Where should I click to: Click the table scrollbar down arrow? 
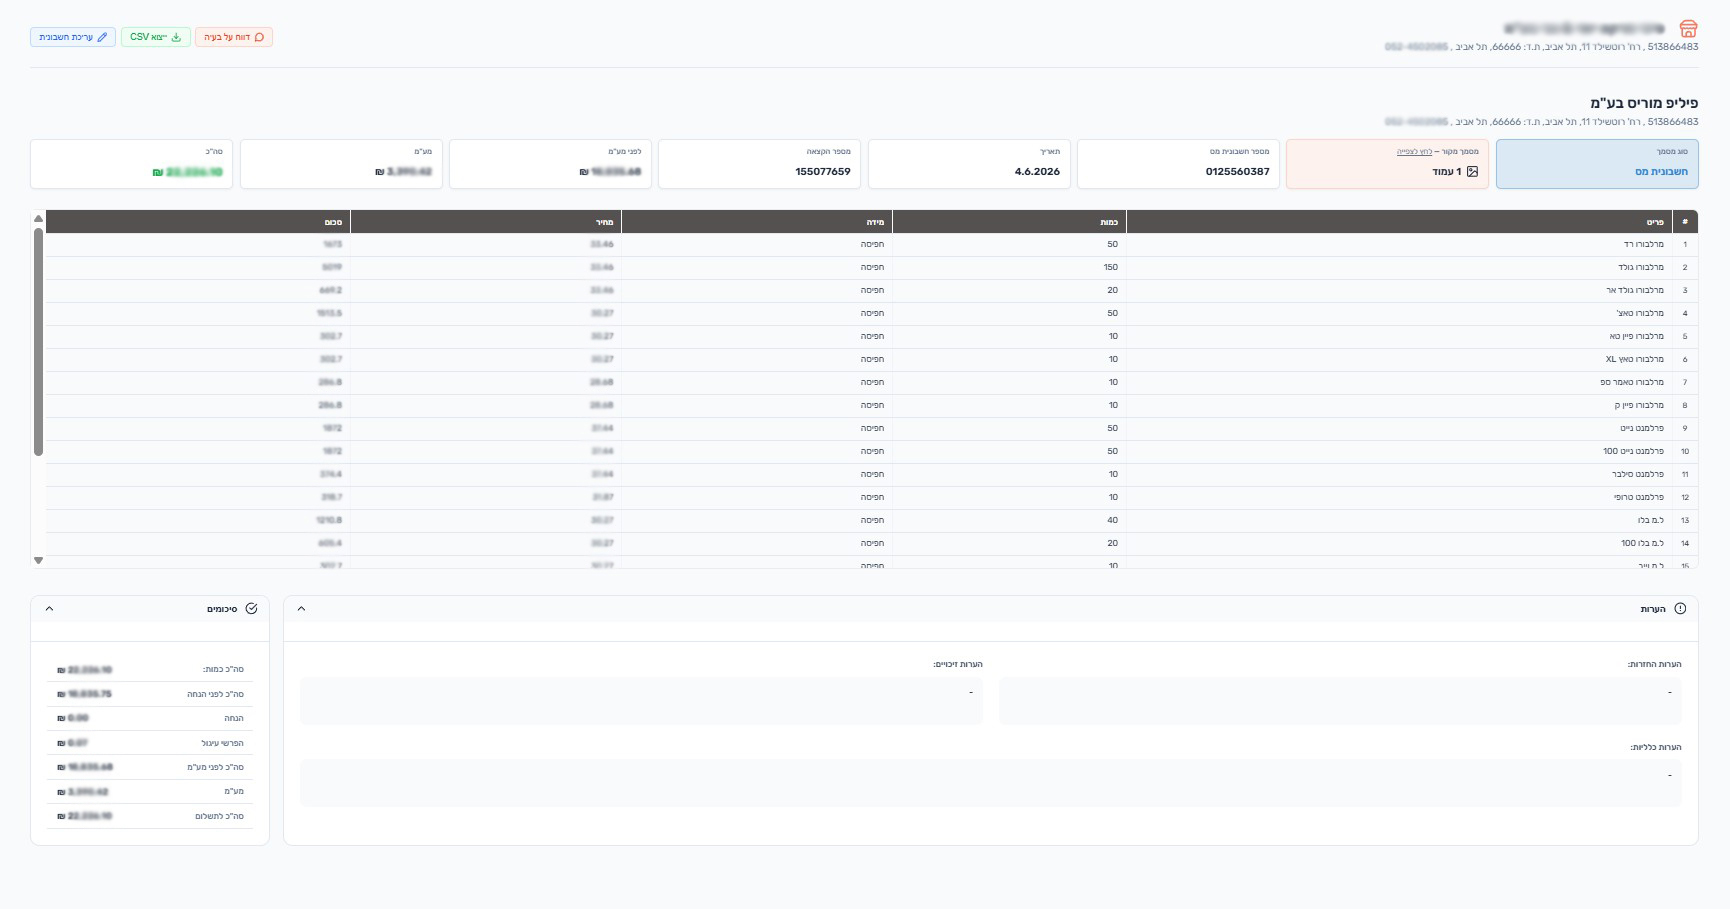(38, 561)
